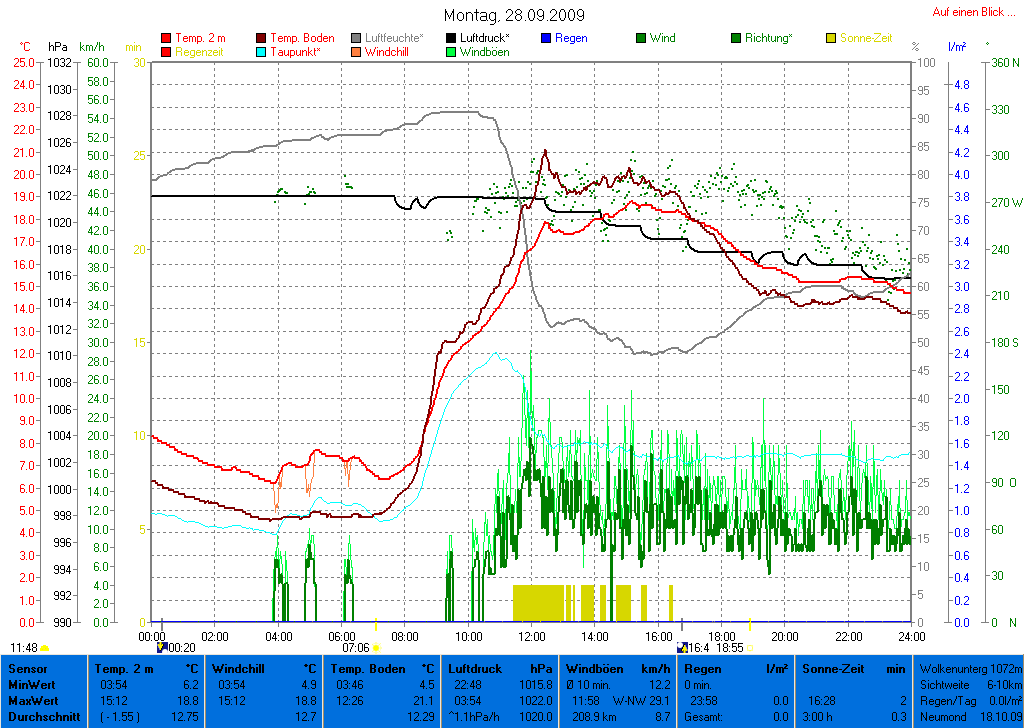The height and width of the screenshot is (728, 1024).
Task: Click the sun icon beside 11:48
Action: click(x=45, y=648)
